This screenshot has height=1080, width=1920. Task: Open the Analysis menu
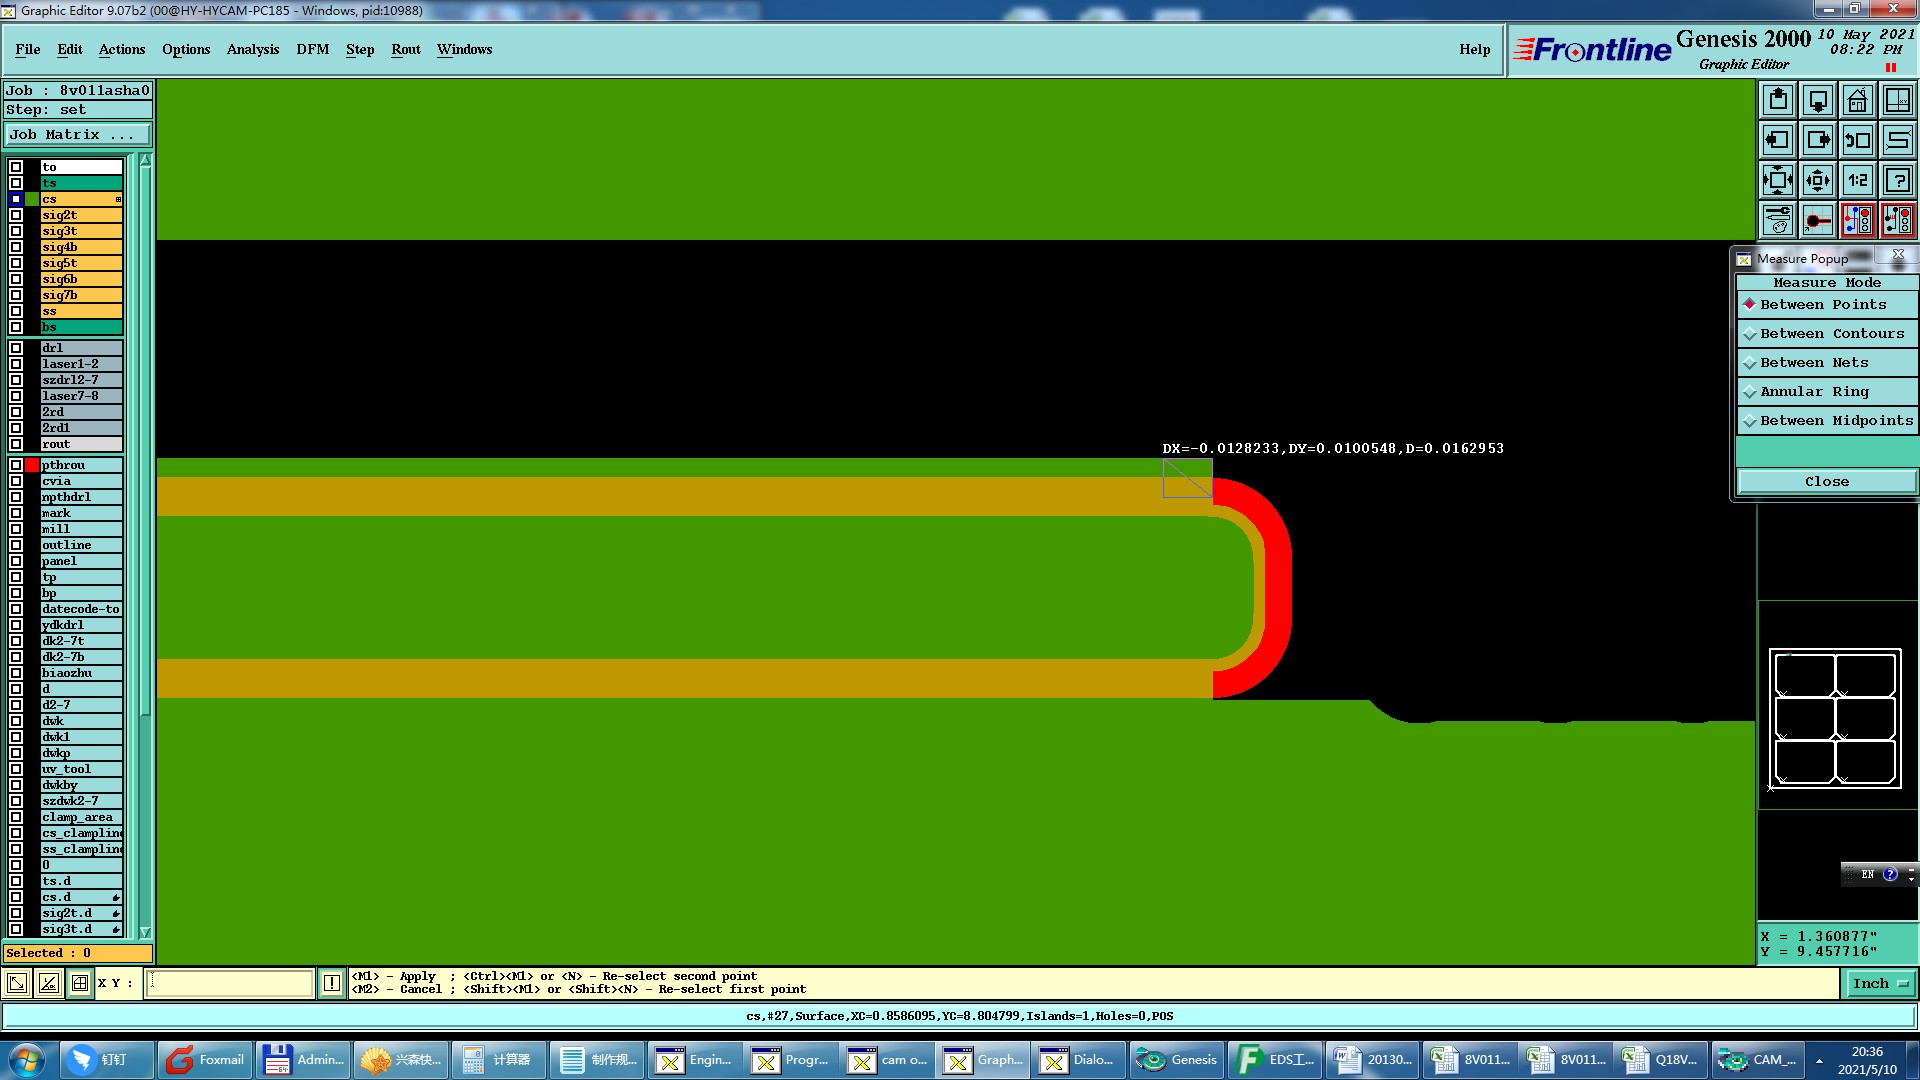point(252,50)
